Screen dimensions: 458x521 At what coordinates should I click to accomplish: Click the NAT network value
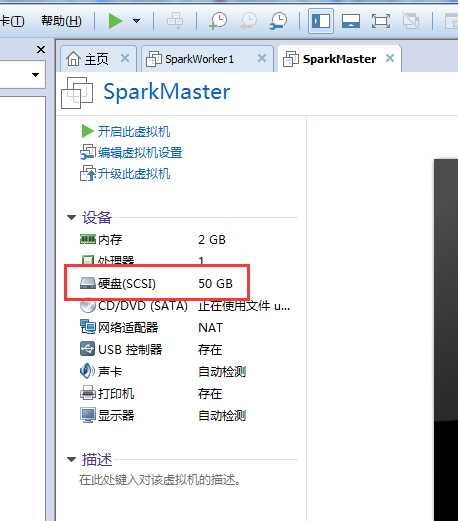click(210, 328)
